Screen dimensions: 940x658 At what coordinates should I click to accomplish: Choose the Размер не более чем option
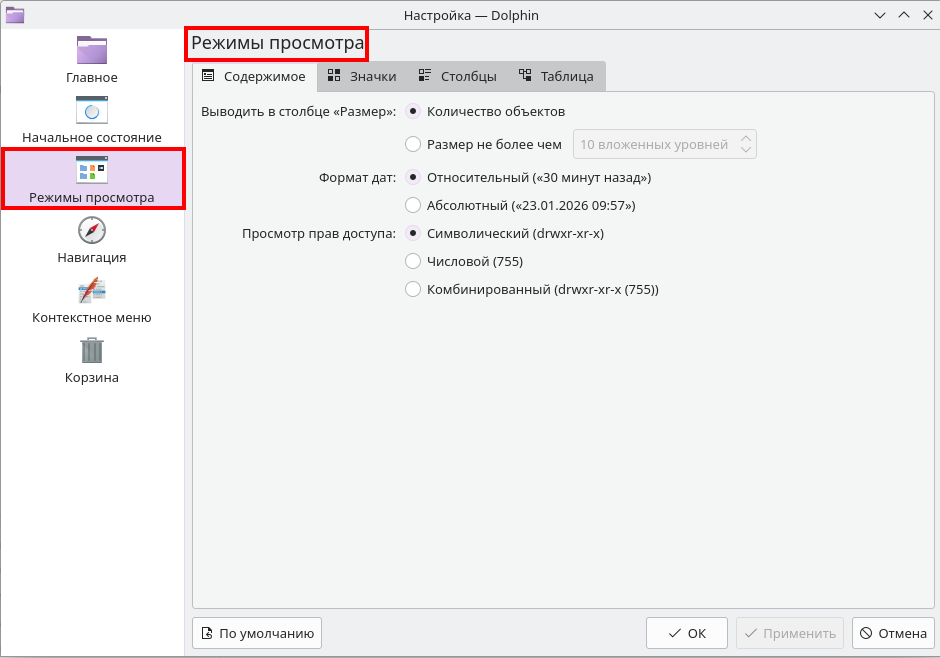click(x=413, y=145)
